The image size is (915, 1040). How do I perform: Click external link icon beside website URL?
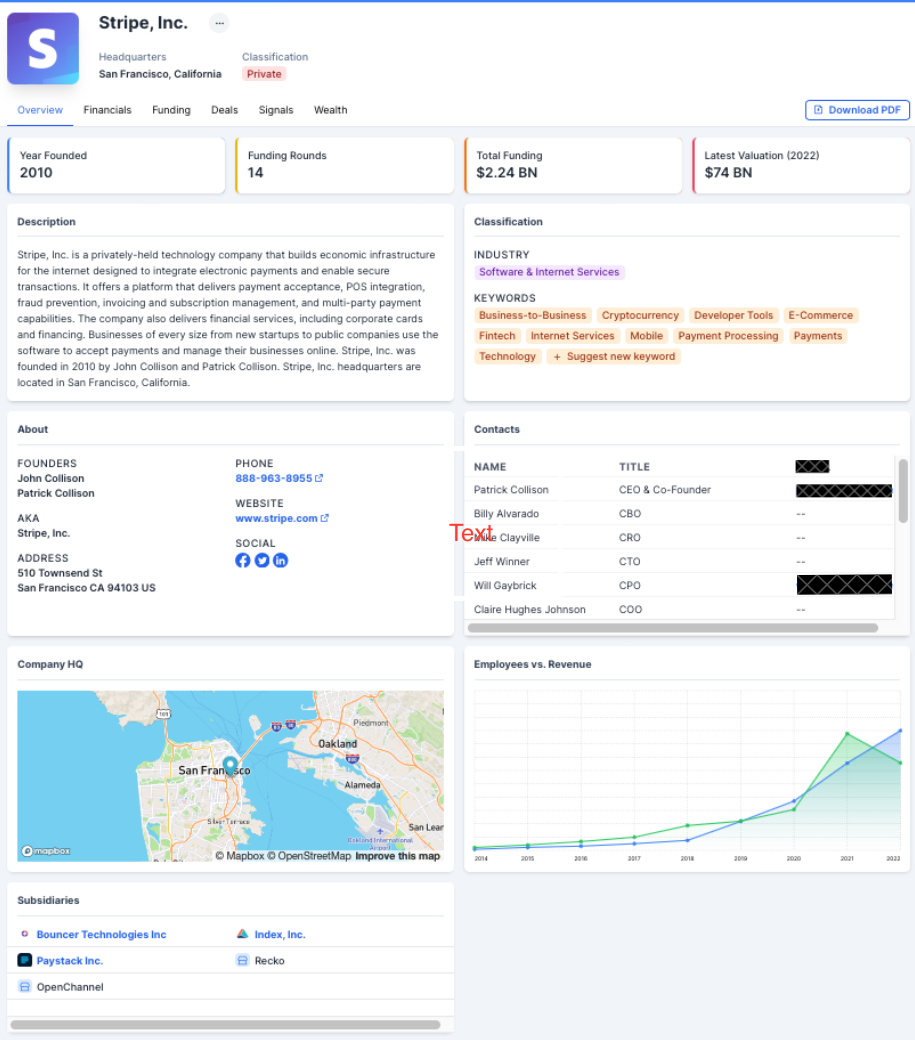pos(325,519)
